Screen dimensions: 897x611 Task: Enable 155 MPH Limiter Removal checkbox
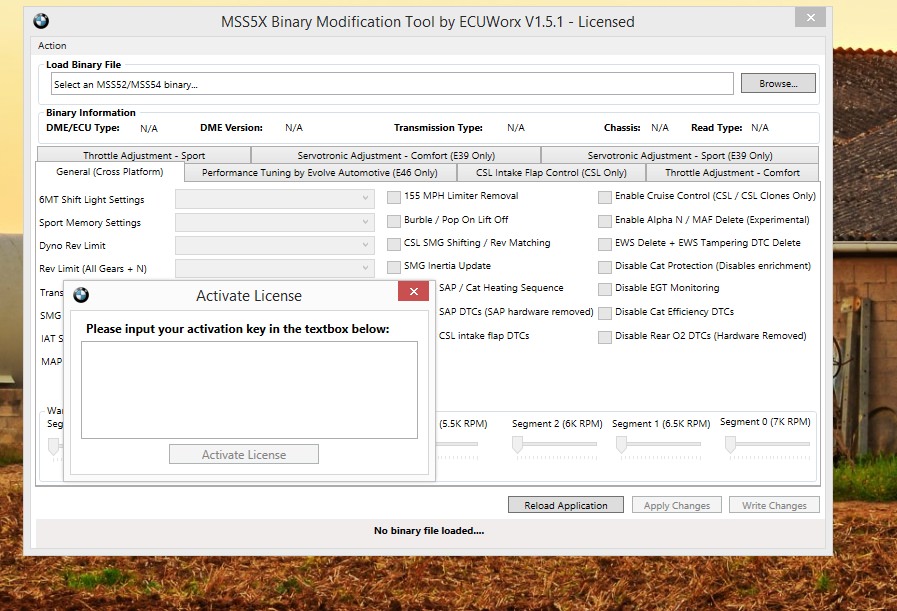(x=394, y=197)
